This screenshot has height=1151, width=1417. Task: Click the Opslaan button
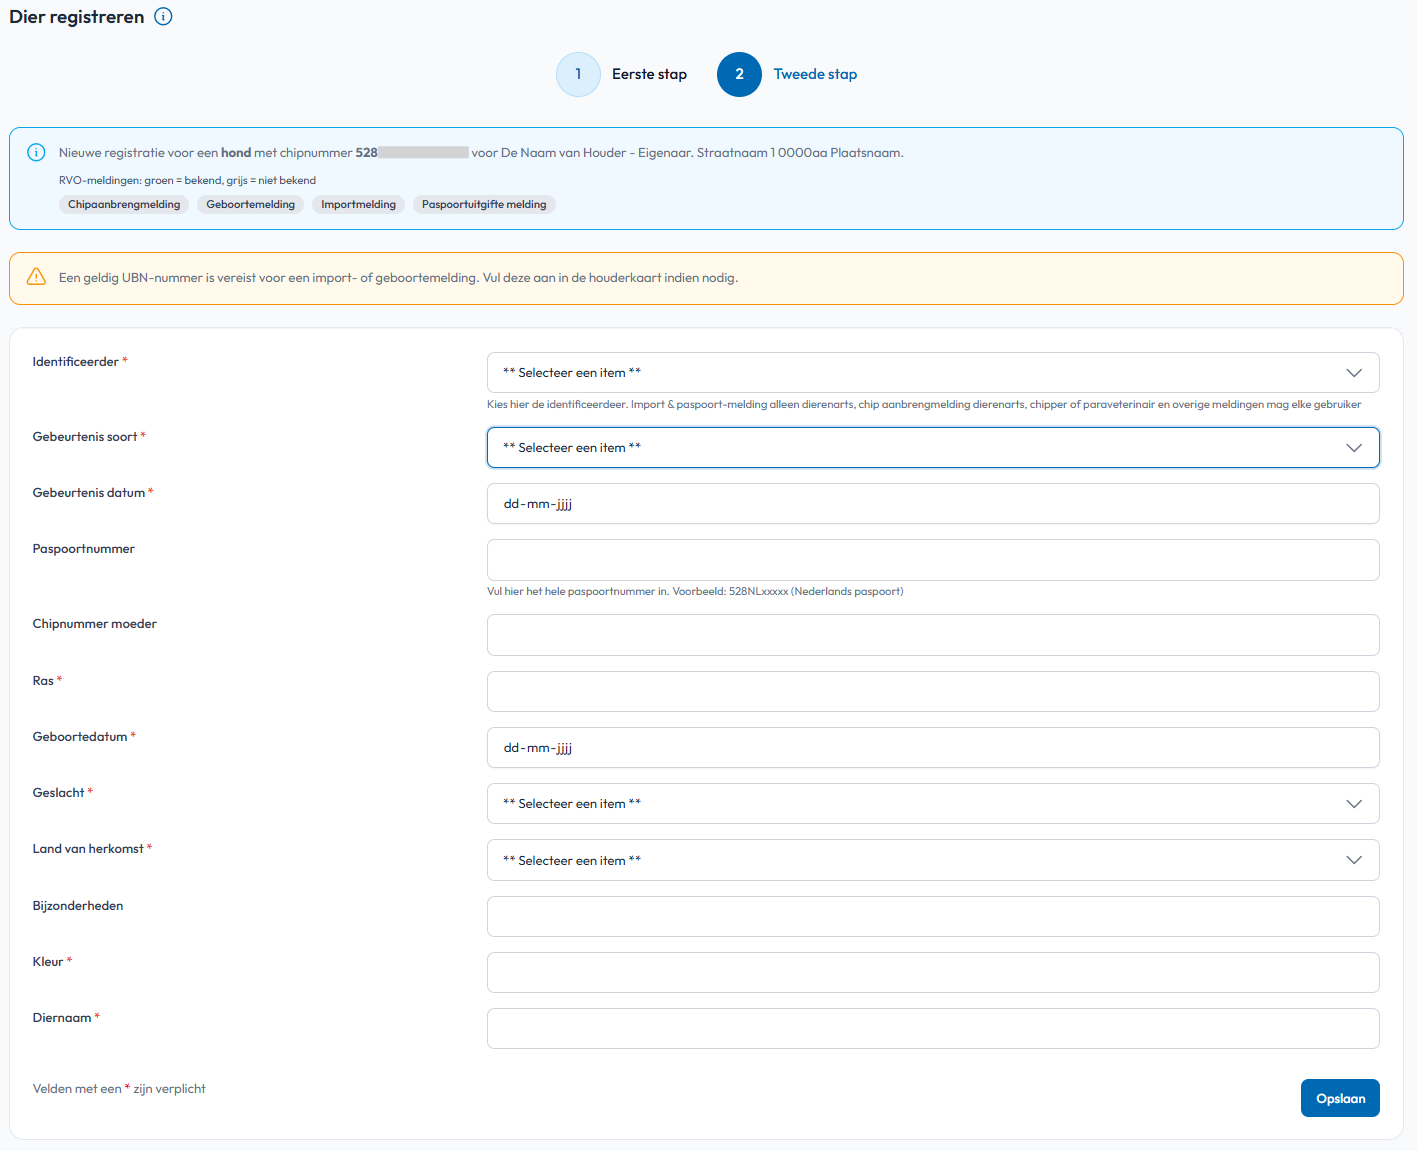1340,1098
